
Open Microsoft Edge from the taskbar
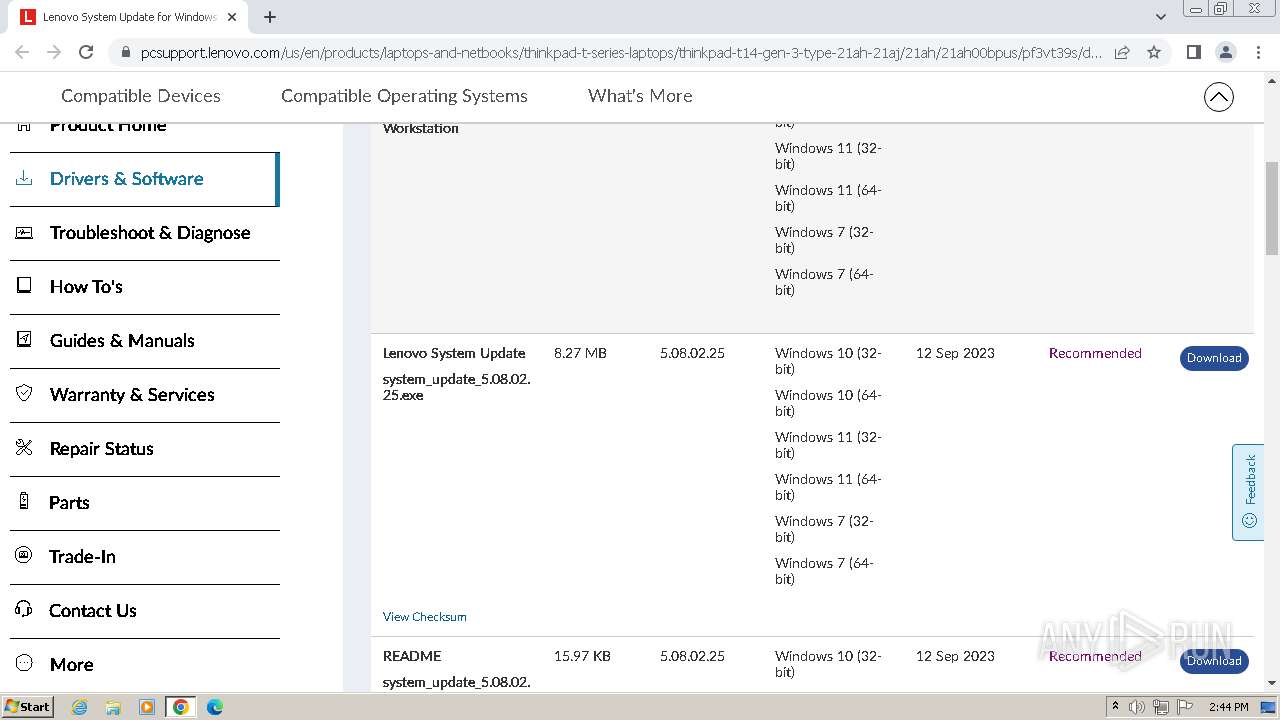click(215, 707)
